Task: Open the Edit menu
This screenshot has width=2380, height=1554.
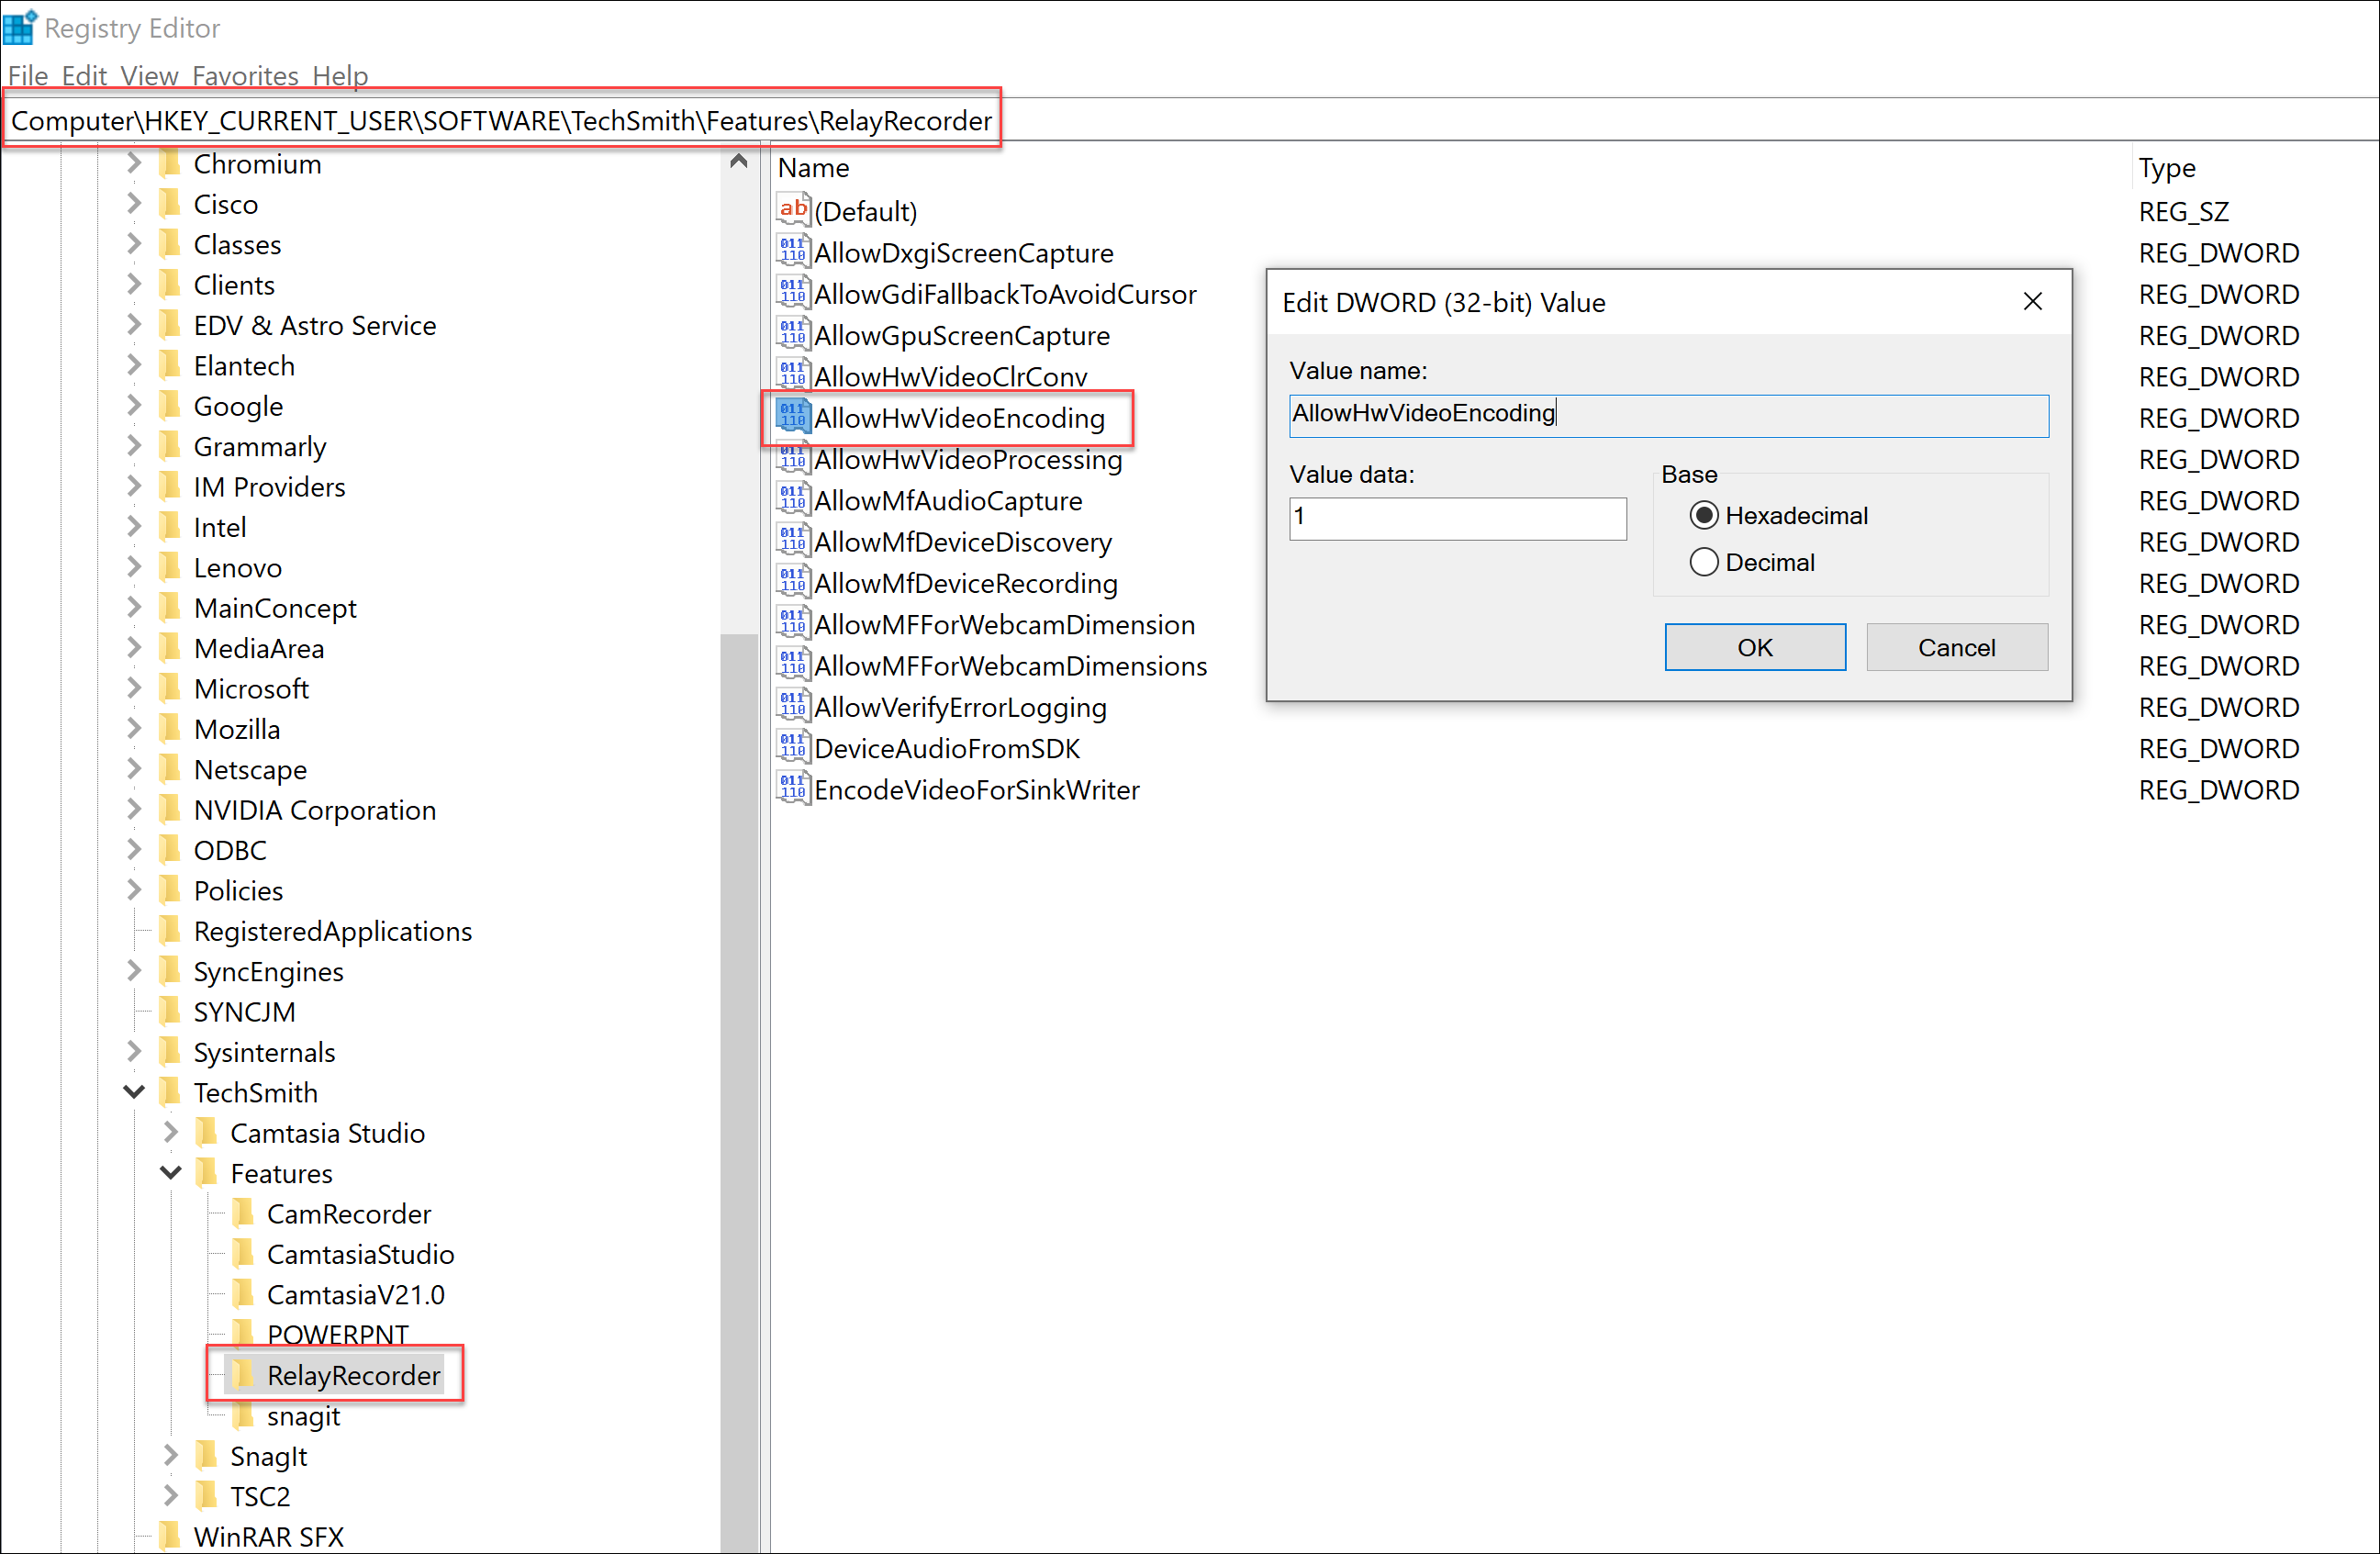Action: 84,75
